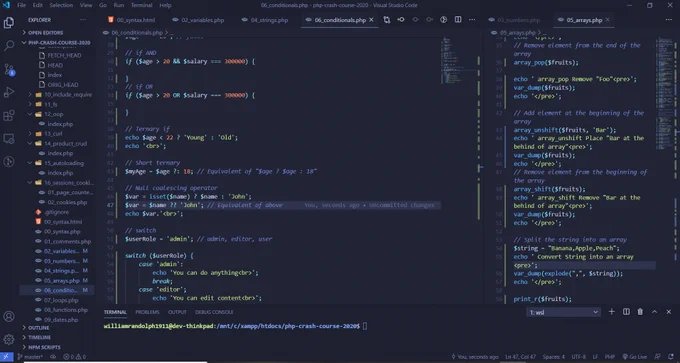Switch to the 00_syntax.html tab

point(131,20)
